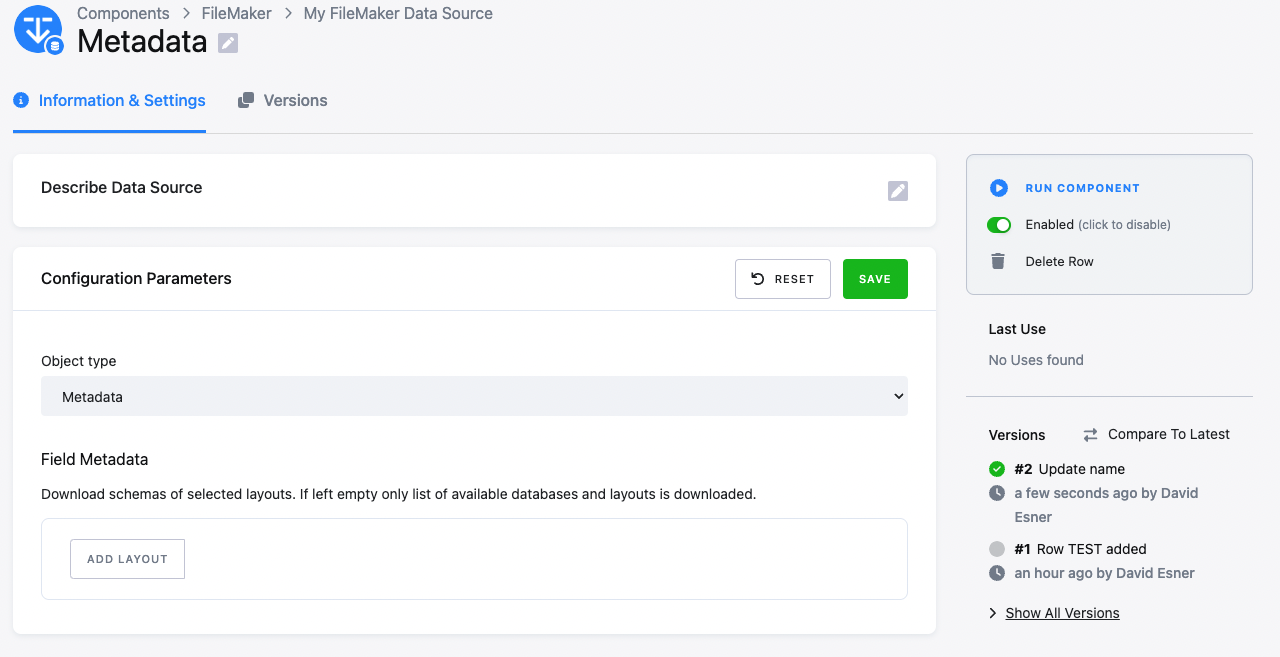Save the configuration parameters

[875, 279]
